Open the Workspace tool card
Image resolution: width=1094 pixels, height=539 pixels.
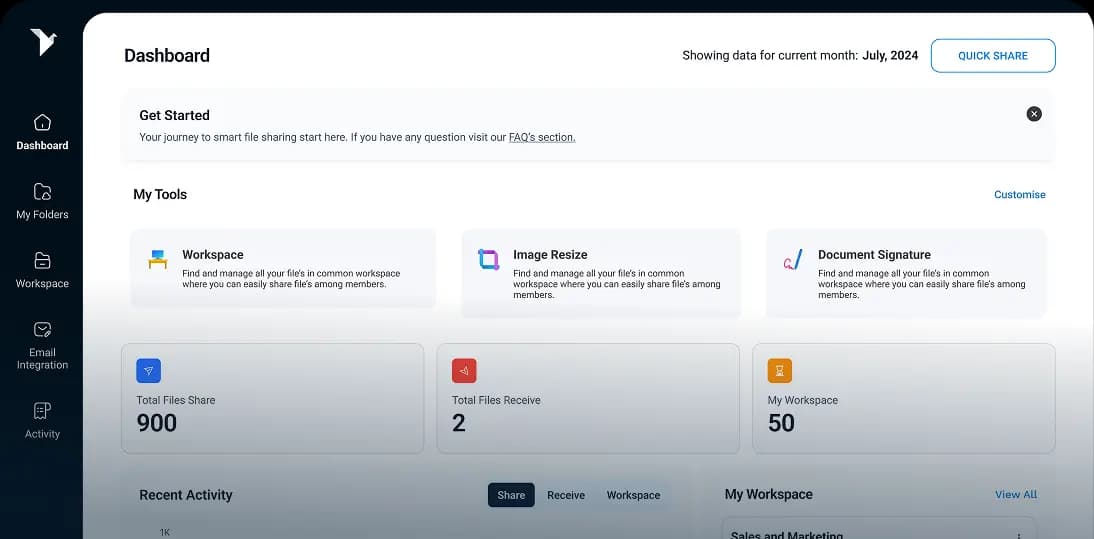tap(283, 268)
